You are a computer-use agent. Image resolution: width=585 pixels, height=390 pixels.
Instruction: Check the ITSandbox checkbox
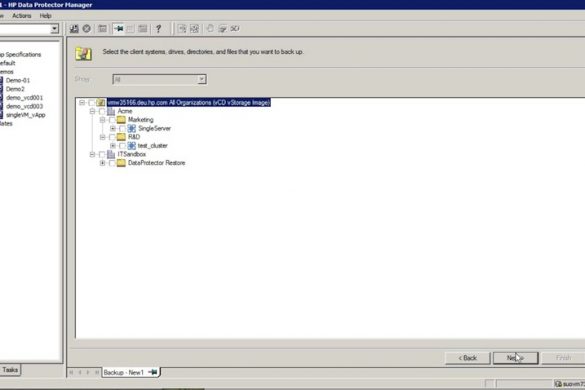[x=102, y=154]
